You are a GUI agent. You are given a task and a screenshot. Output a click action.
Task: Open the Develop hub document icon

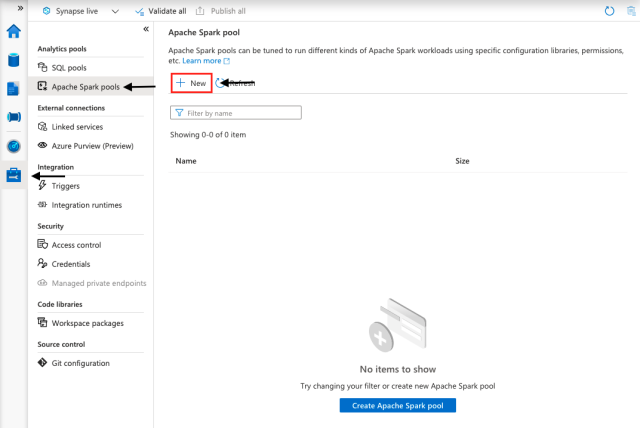[13, 89]
